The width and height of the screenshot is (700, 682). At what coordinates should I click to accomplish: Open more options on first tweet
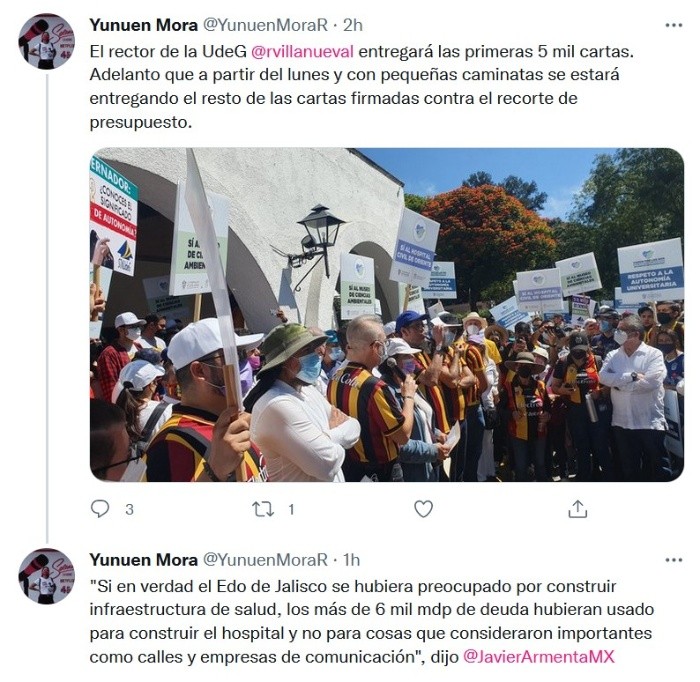pyautogui.click(x=674, y=25)
